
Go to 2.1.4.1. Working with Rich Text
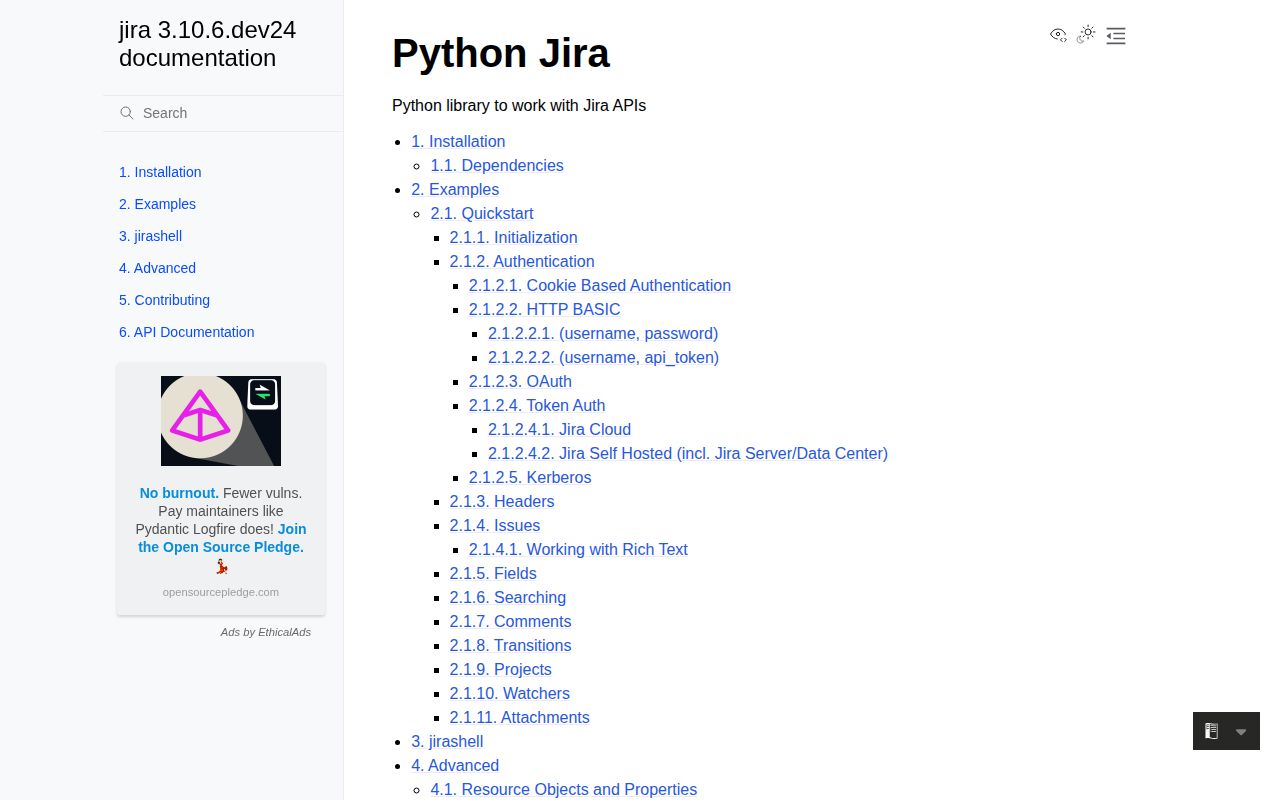(x=578, y=549)
